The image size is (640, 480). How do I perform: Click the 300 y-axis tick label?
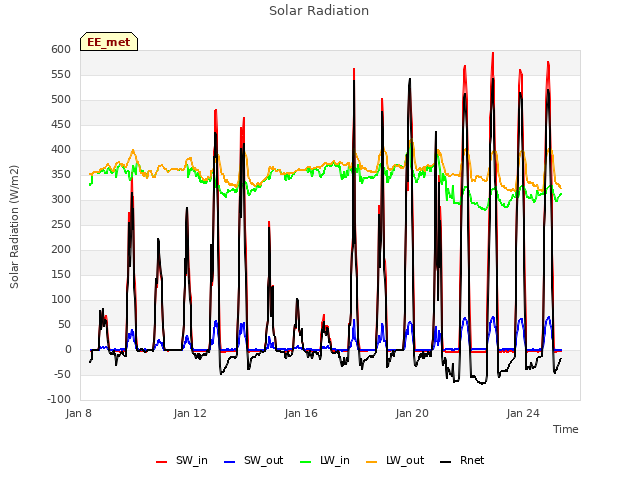[x=61, y=200]
